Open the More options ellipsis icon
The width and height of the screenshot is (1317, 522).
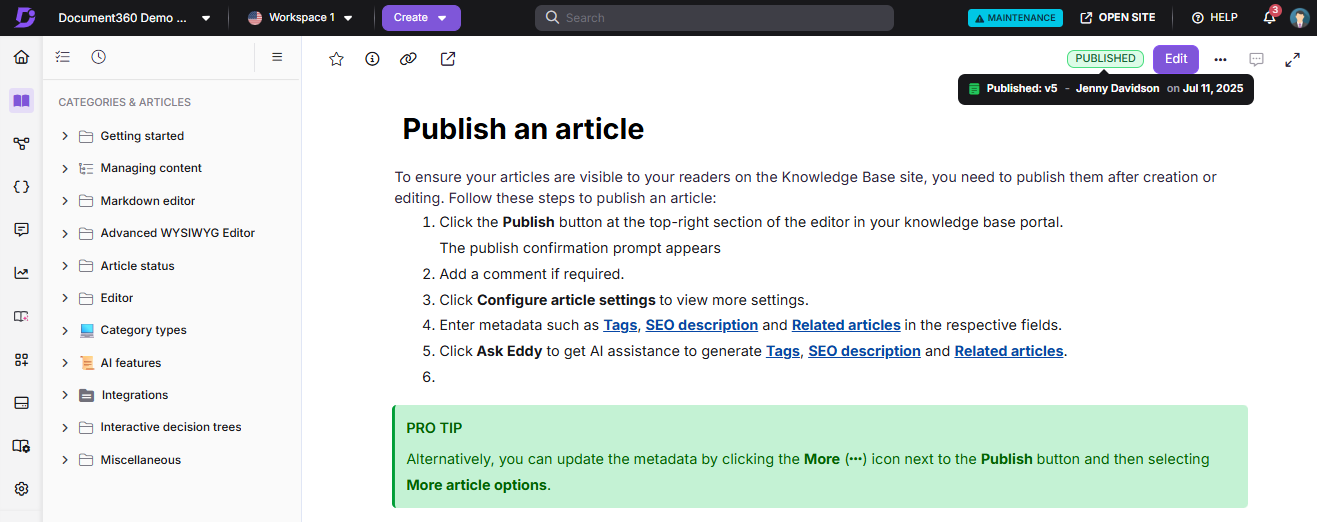1220,59
